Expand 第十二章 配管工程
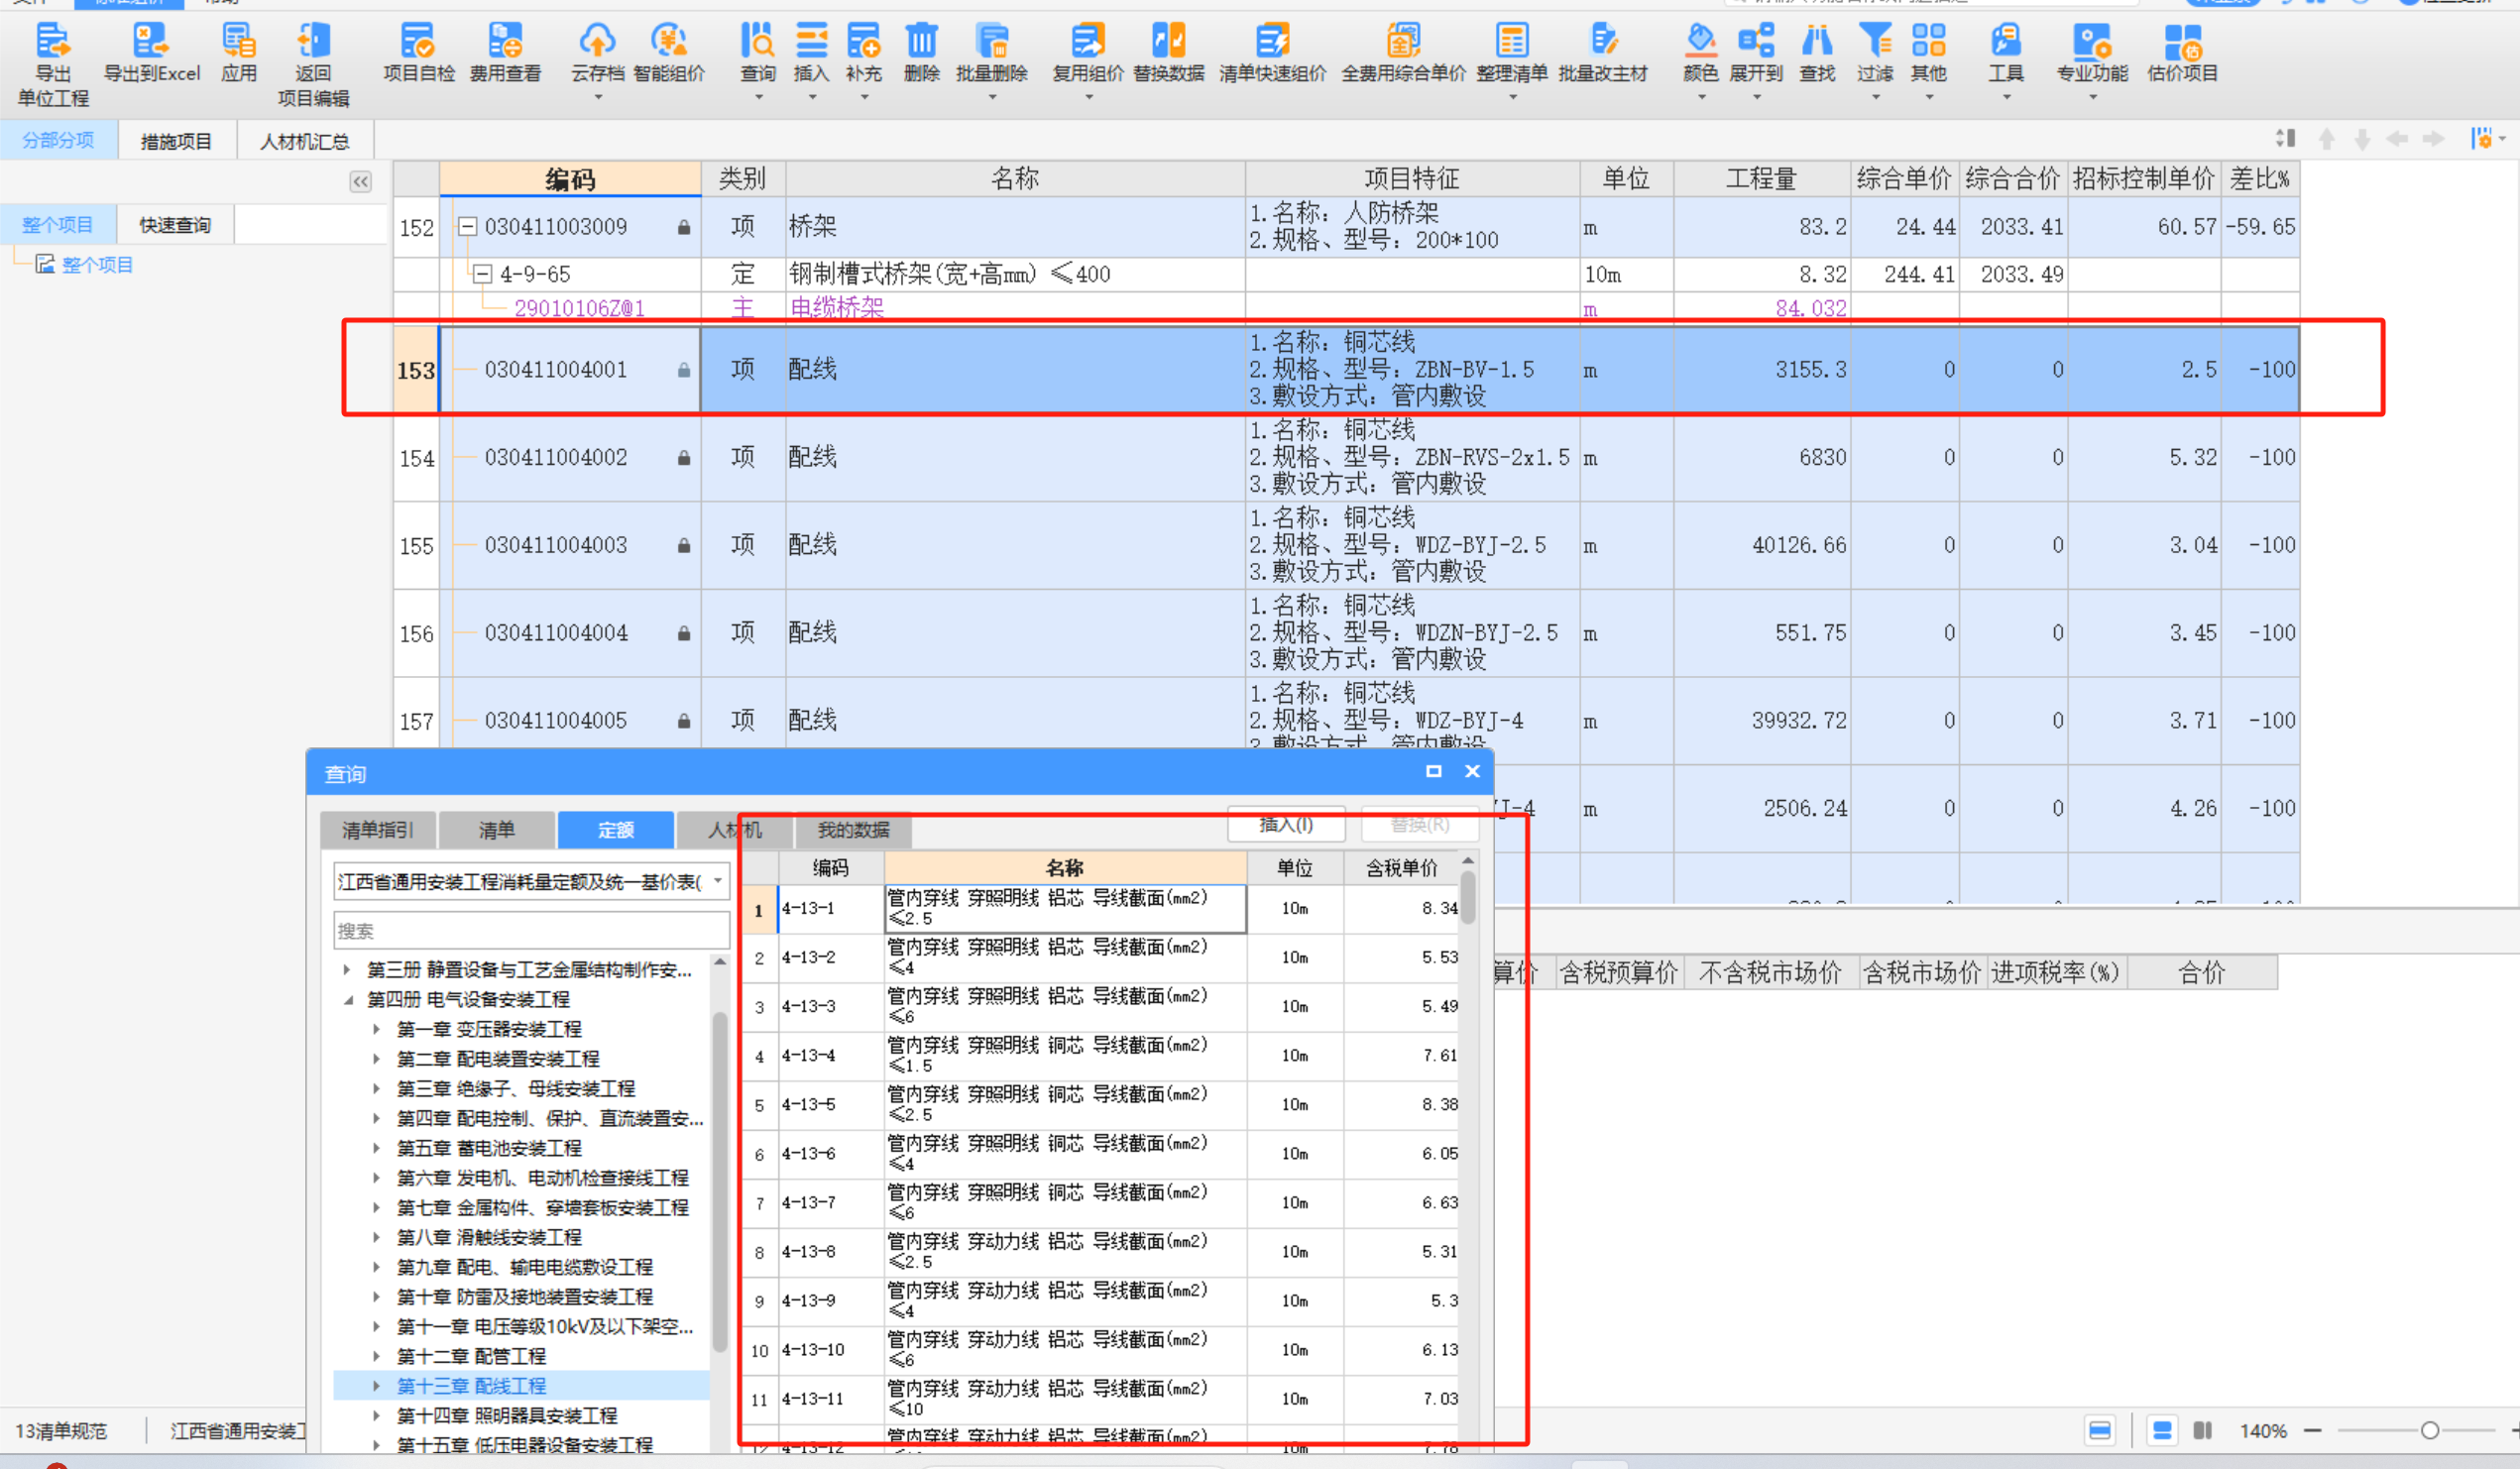2520x1469 pixels. click(x=376, y=1356)
